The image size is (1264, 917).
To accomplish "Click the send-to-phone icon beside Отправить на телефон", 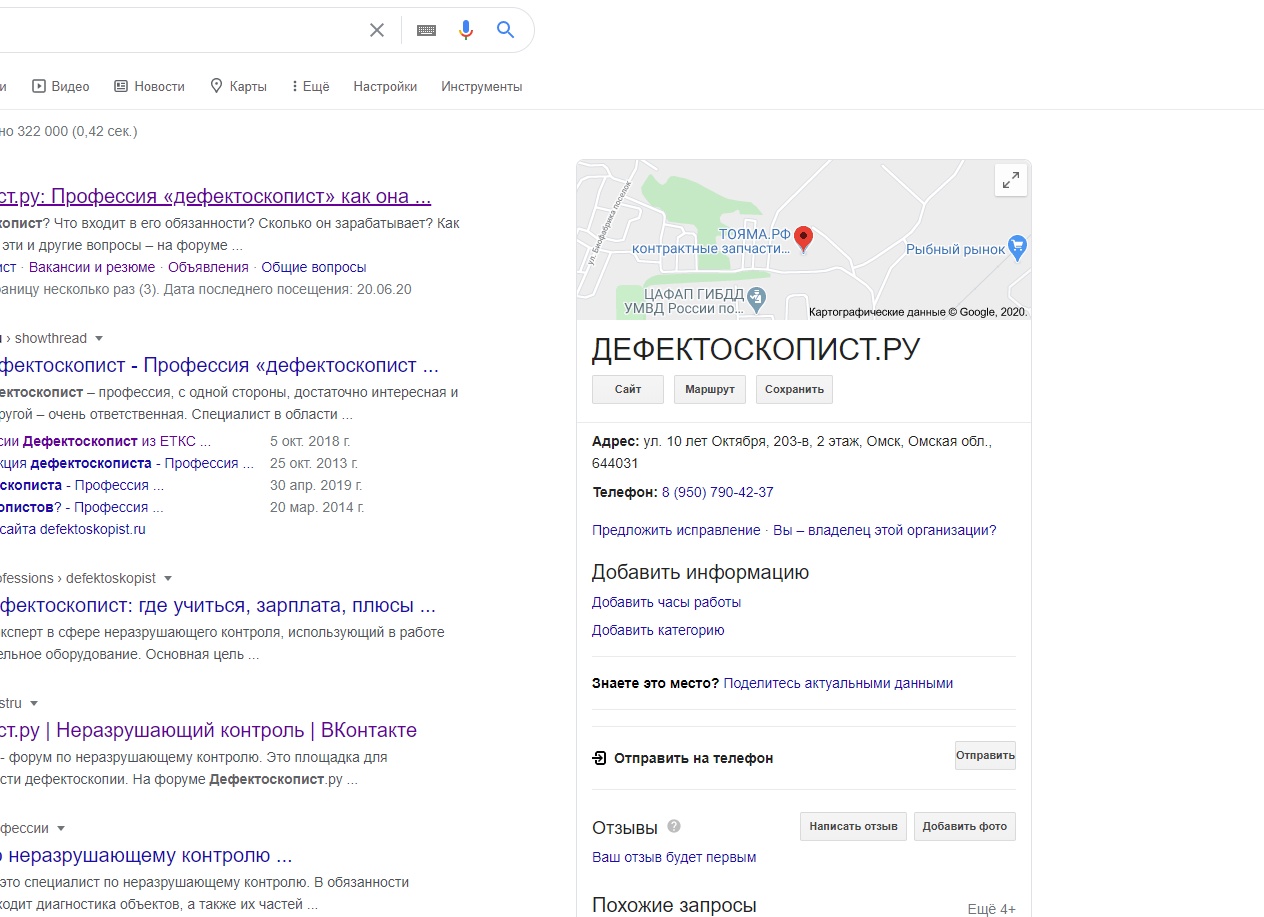I will click(599, 758).
